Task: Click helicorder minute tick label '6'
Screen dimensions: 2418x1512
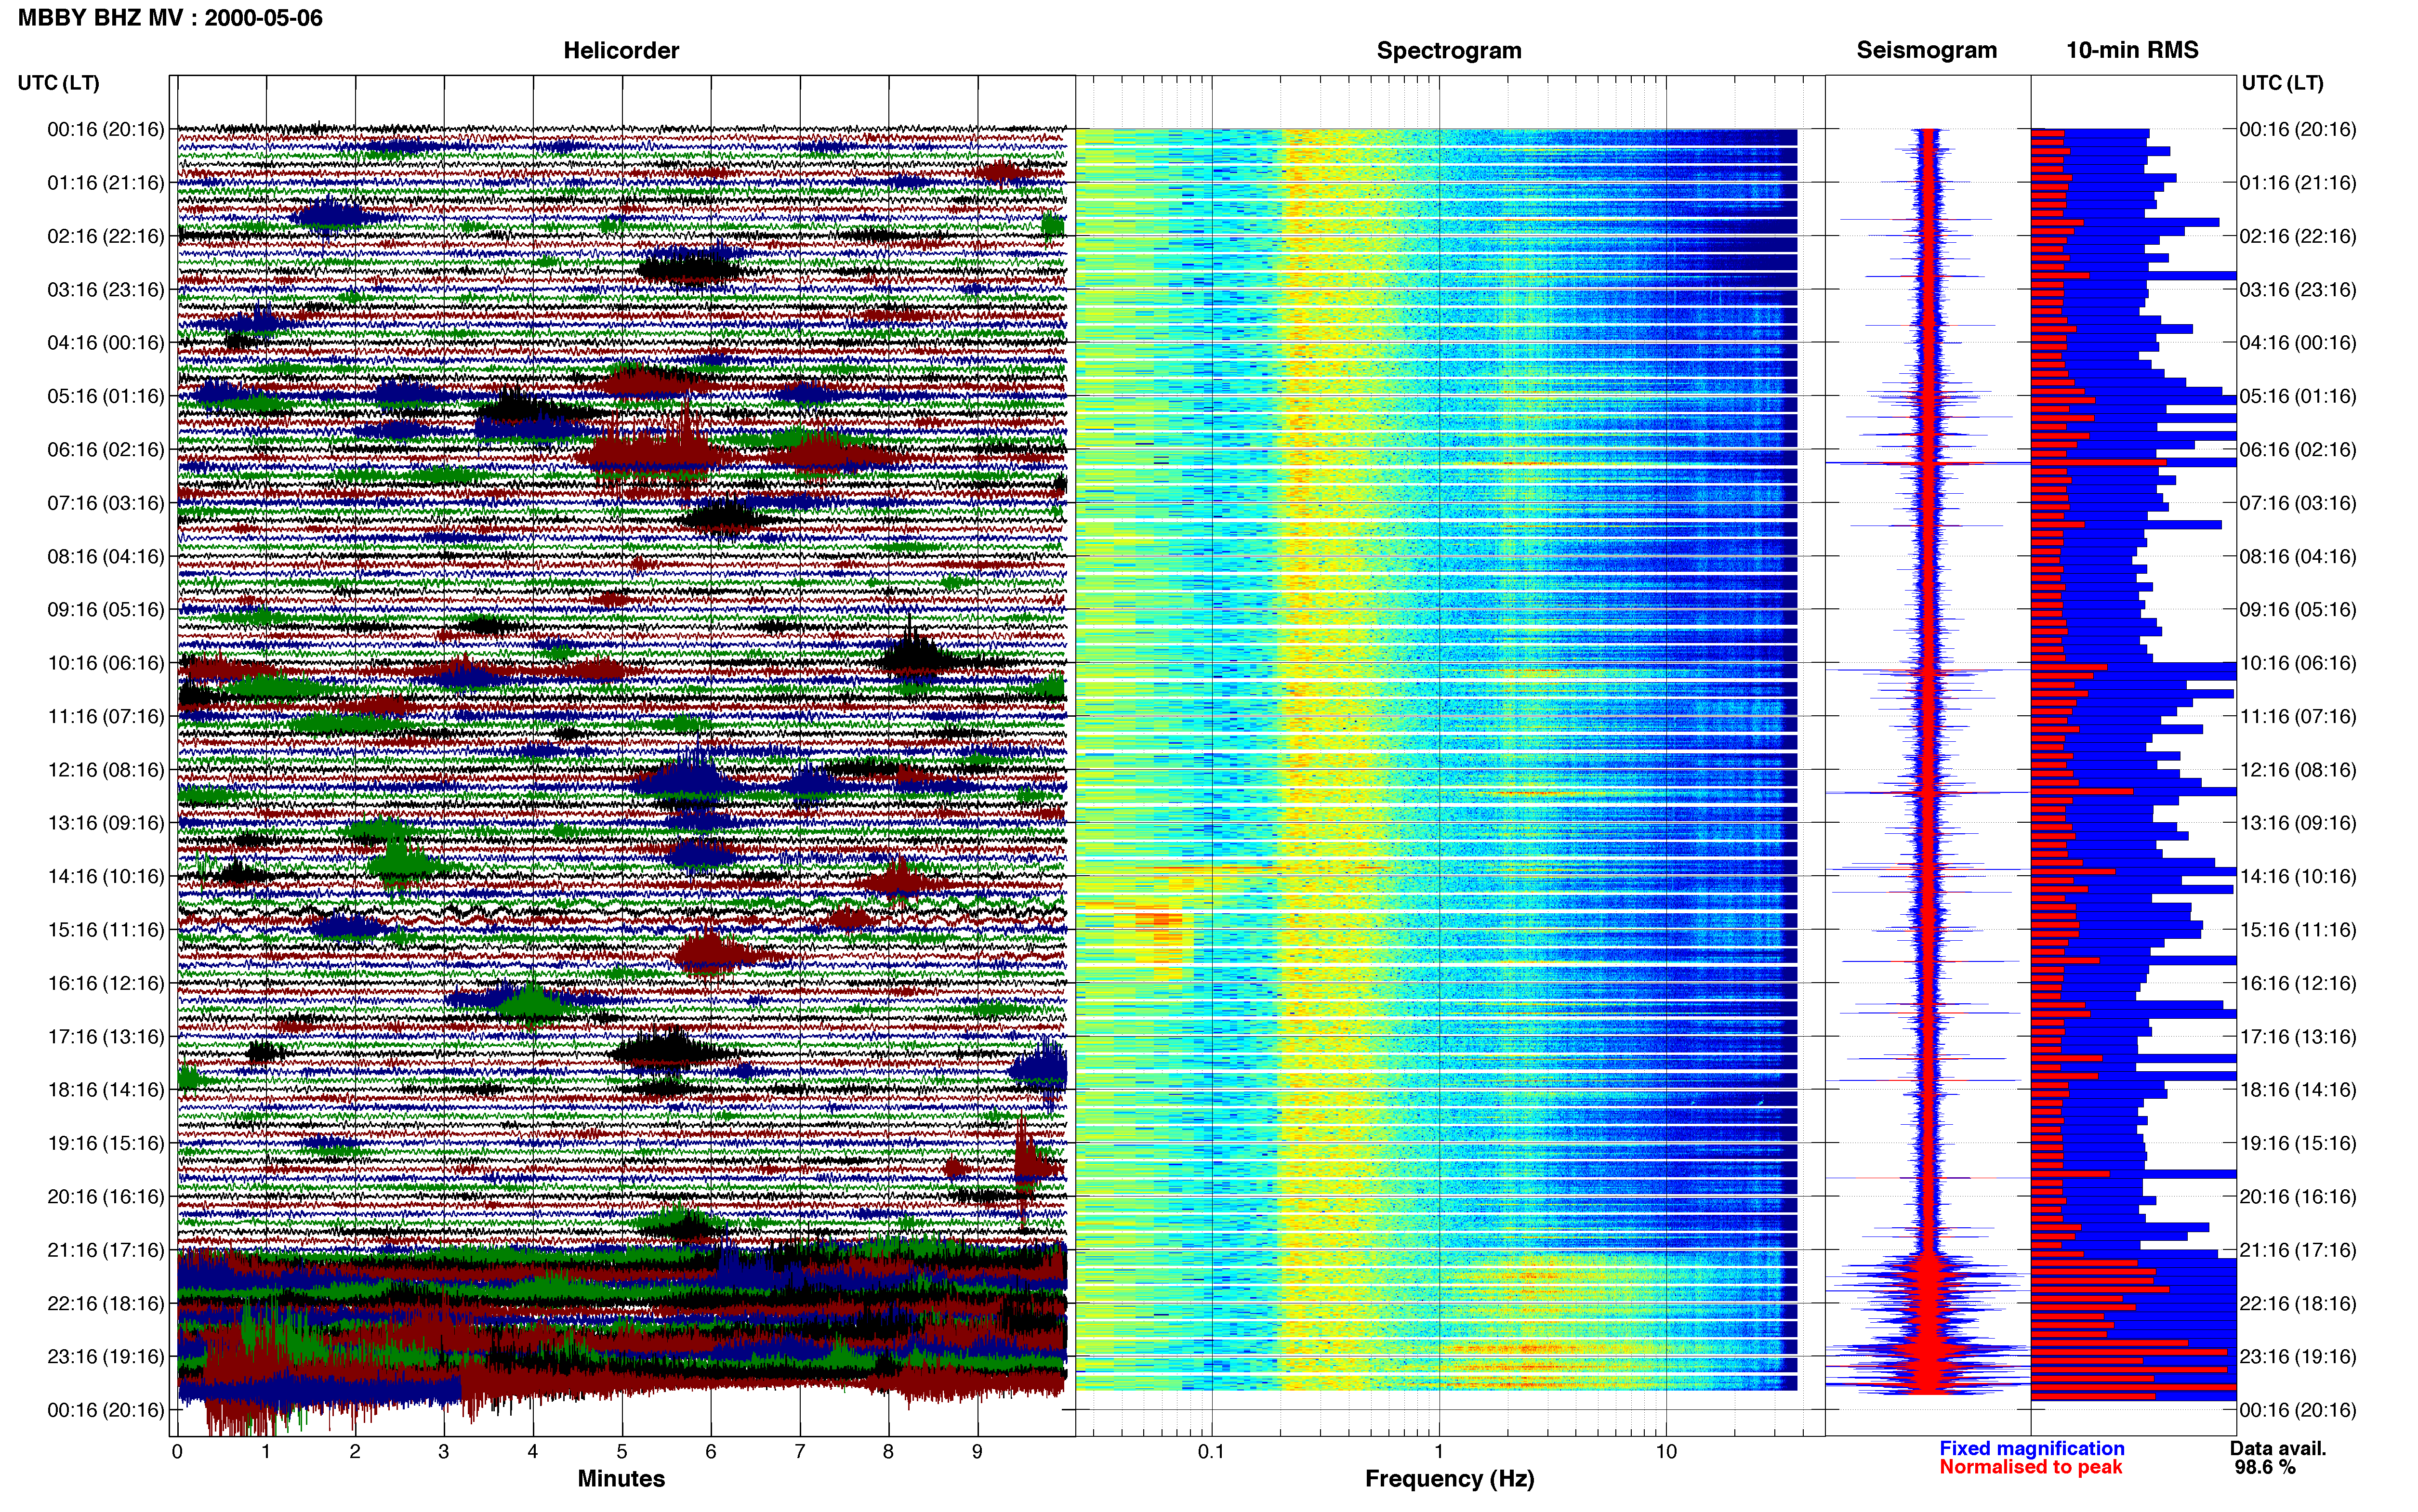Action: click(x=711, y=1452)
